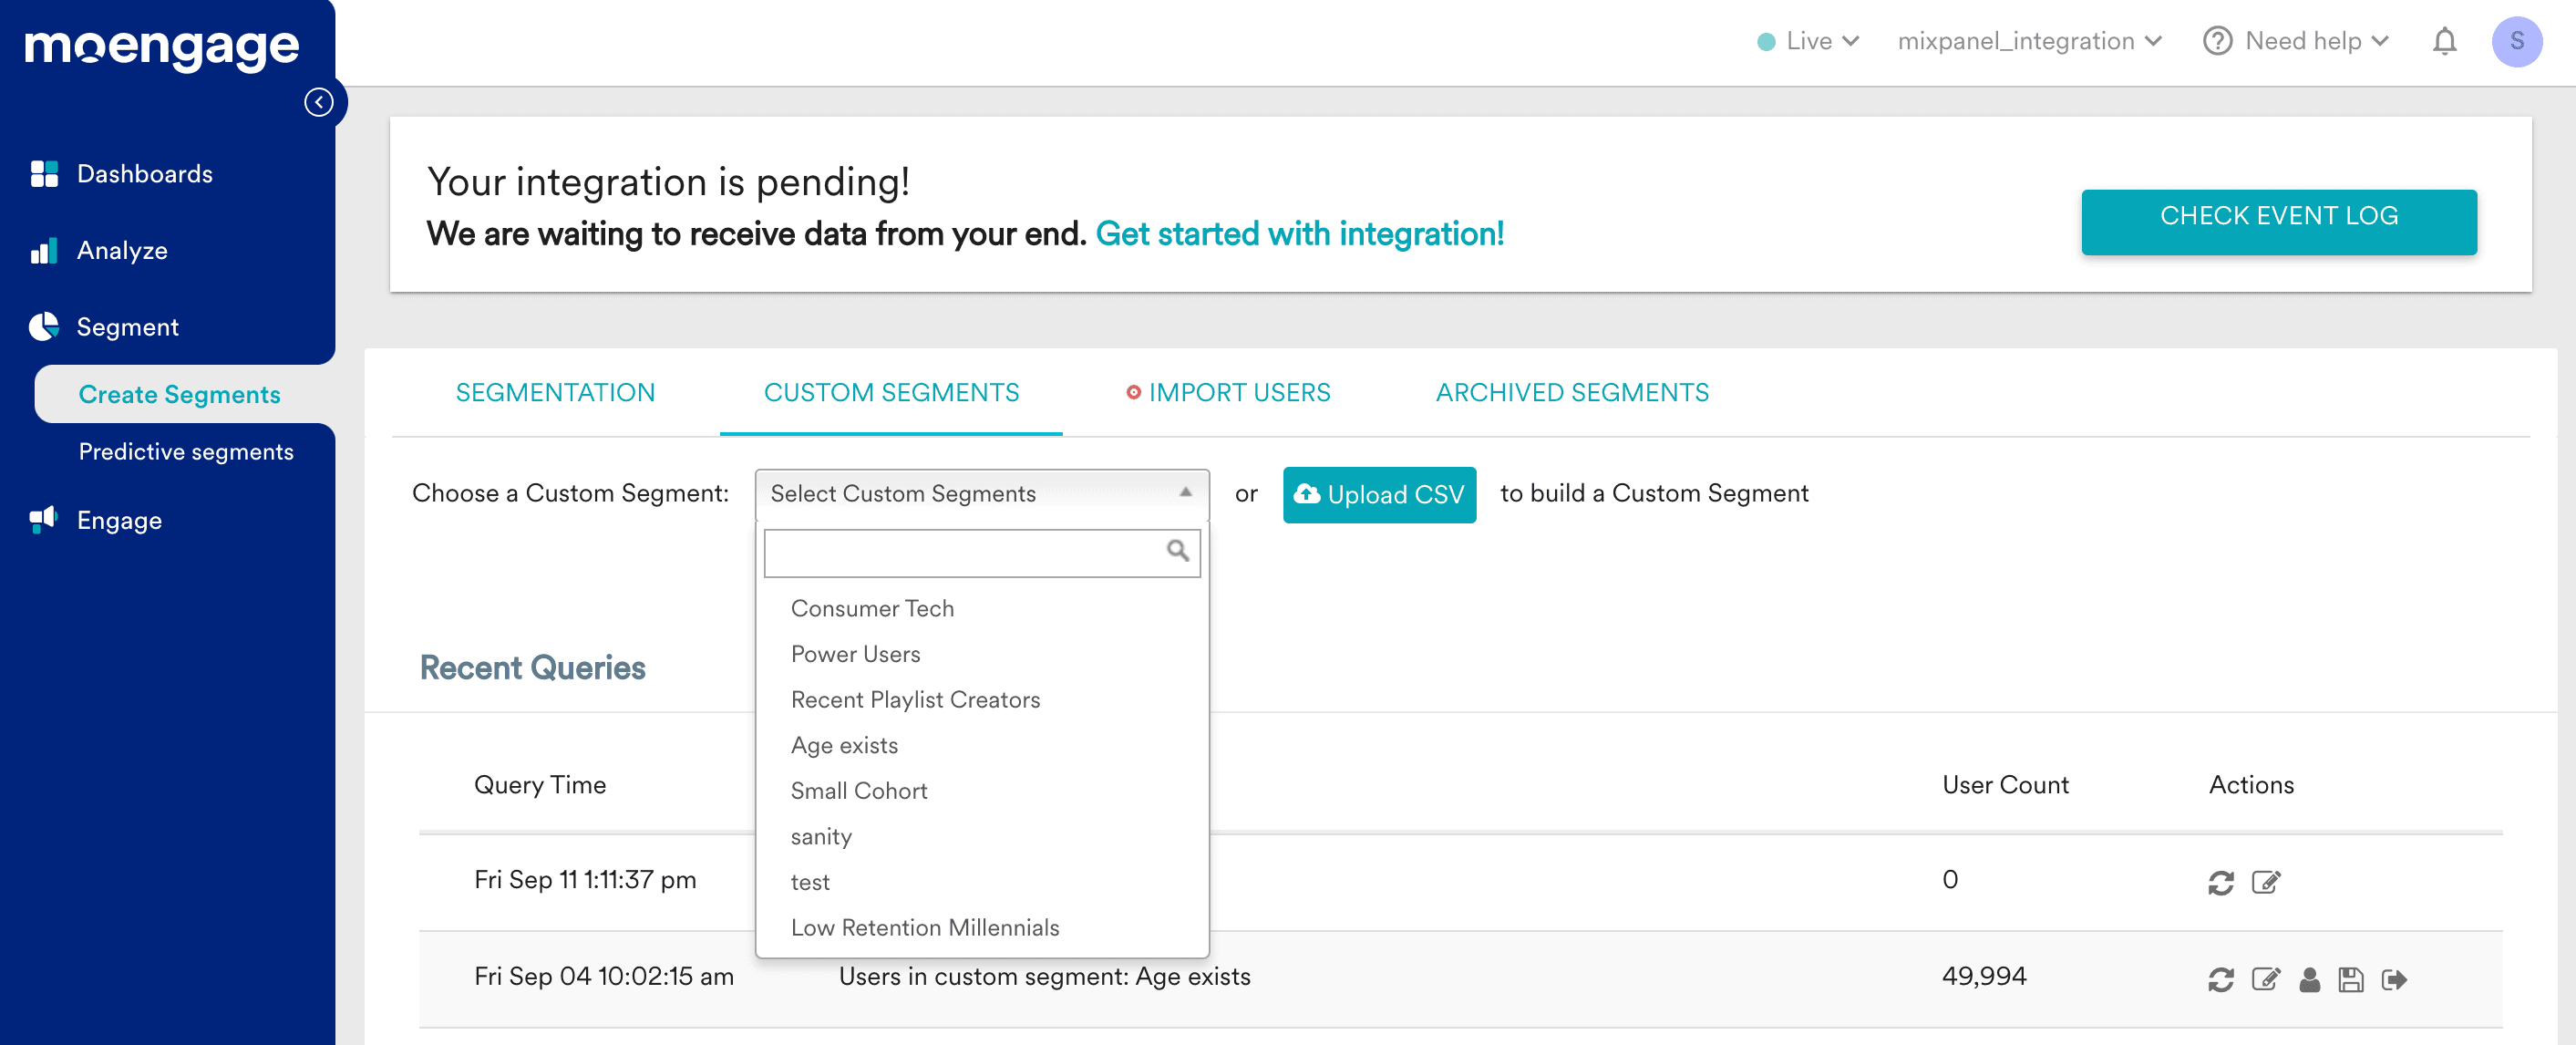
Task: Select Low Retention Millennials segment
Action: 925,926
